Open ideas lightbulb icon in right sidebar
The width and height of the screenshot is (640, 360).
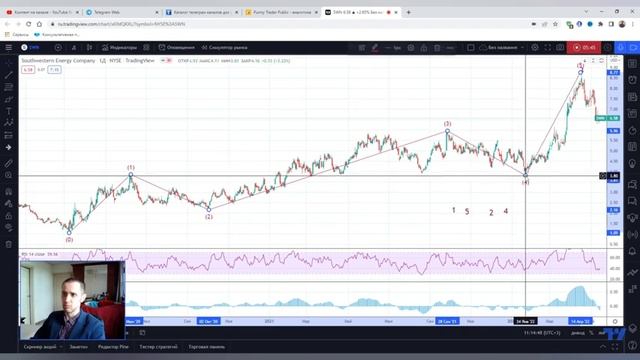632,163
